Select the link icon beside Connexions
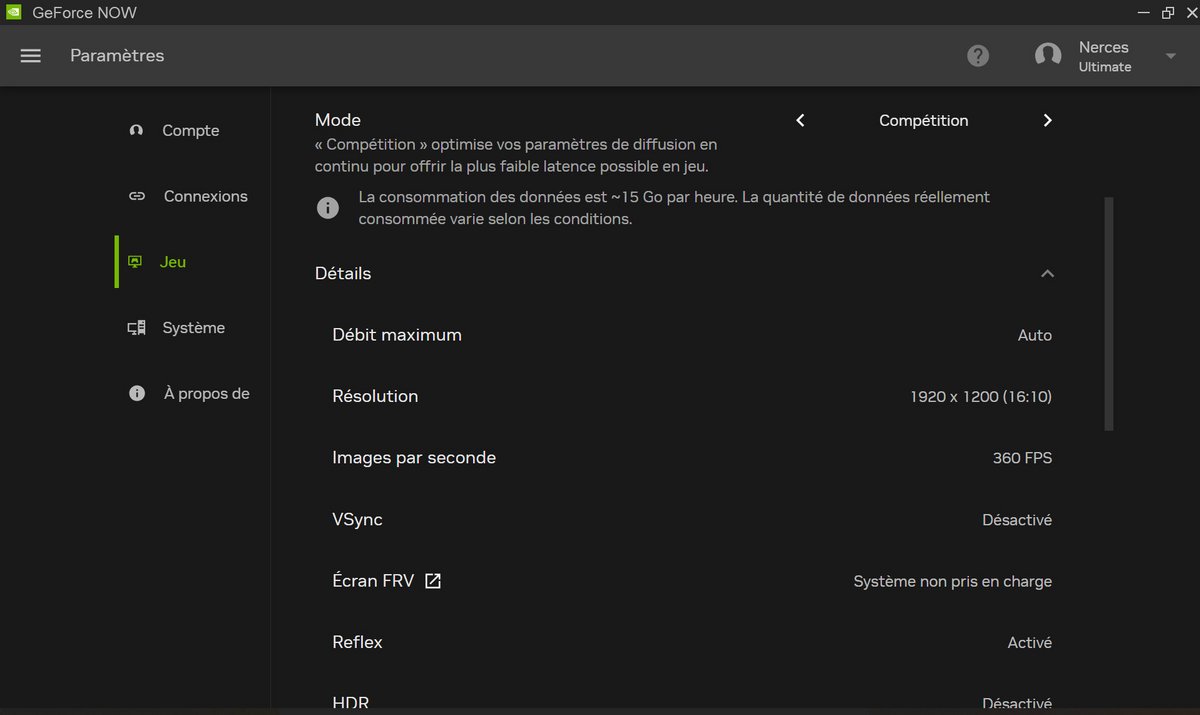 tap(135, 196)
